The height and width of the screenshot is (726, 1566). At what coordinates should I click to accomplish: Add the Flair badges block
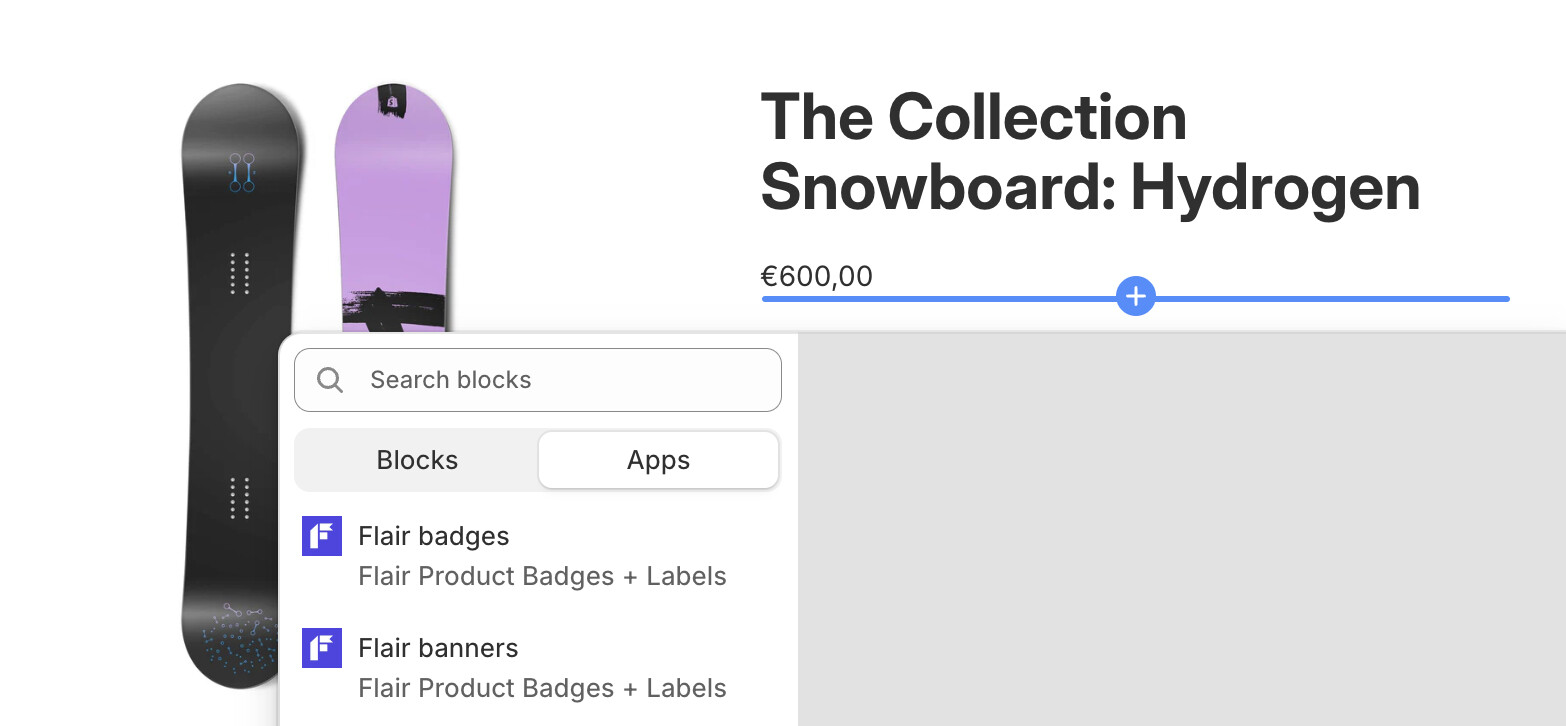pos(434,536)
